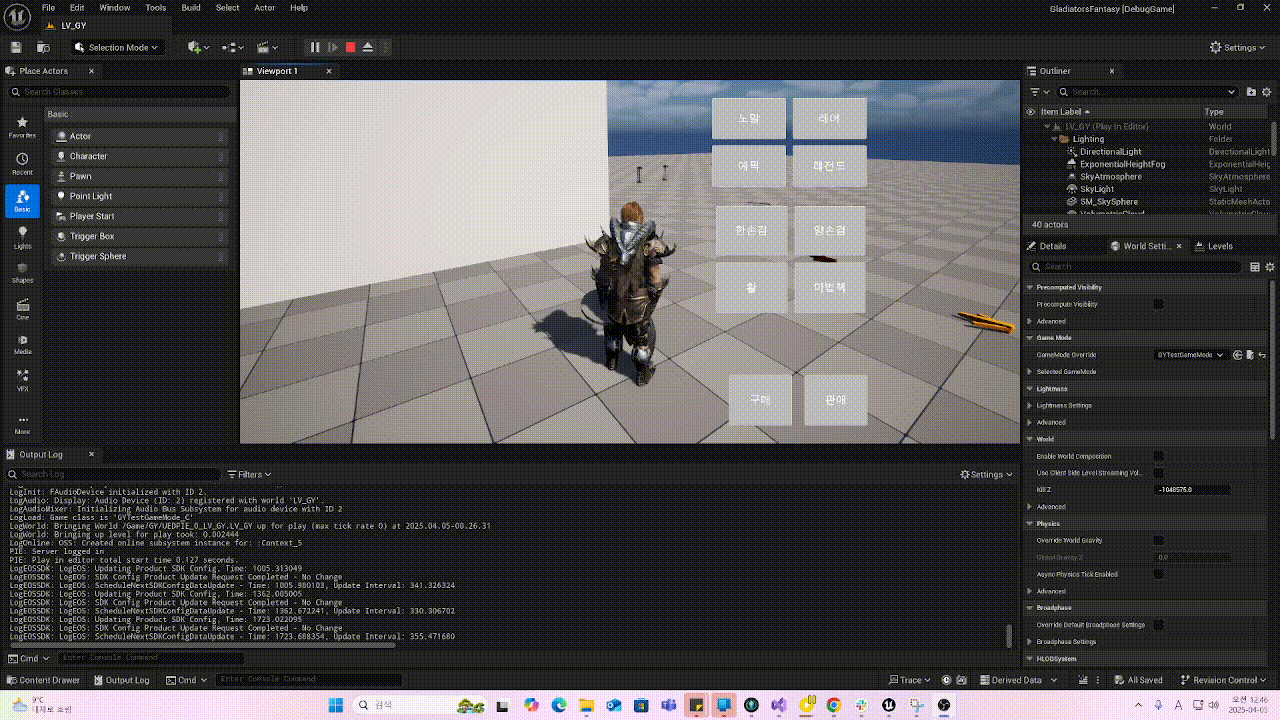
Task: Open the Actor menu
Action: (264, 8)
